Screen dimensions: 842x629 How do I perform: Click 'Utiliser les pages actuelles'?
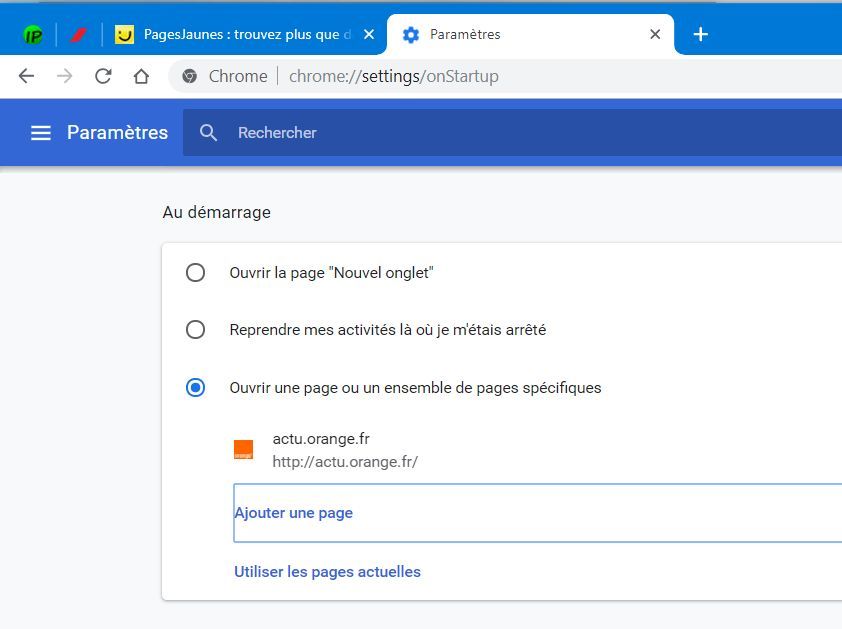click(x=327, y=572)
